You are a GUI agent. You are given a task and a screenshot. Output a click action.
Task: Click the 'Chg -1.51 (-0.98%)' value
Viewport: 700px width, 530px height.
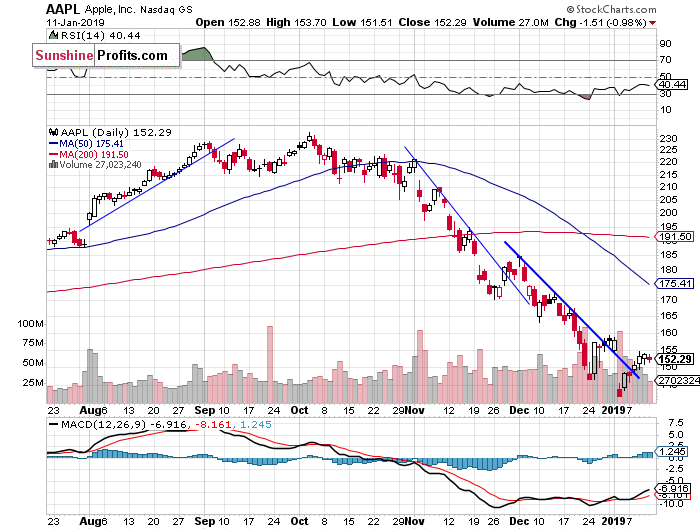pyautogui.click(x=600, y=22)
